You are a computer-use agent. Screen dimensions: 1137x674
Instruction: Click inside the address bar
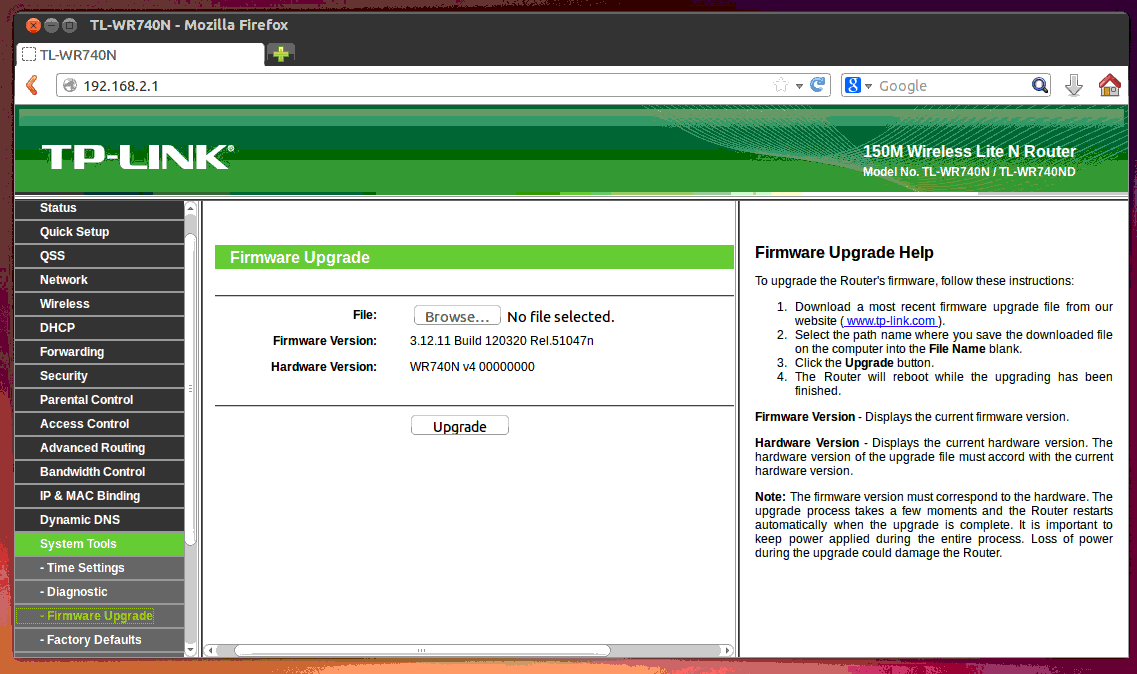pos(300,85)
